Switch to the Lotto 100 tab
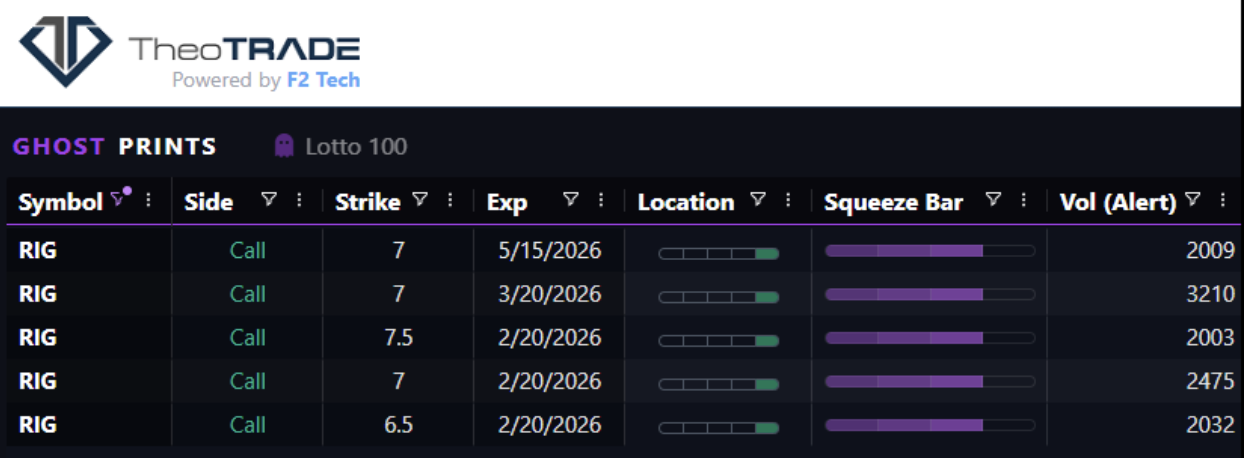The height and width of the screenshot is (458, 1244). coord(355,146)
